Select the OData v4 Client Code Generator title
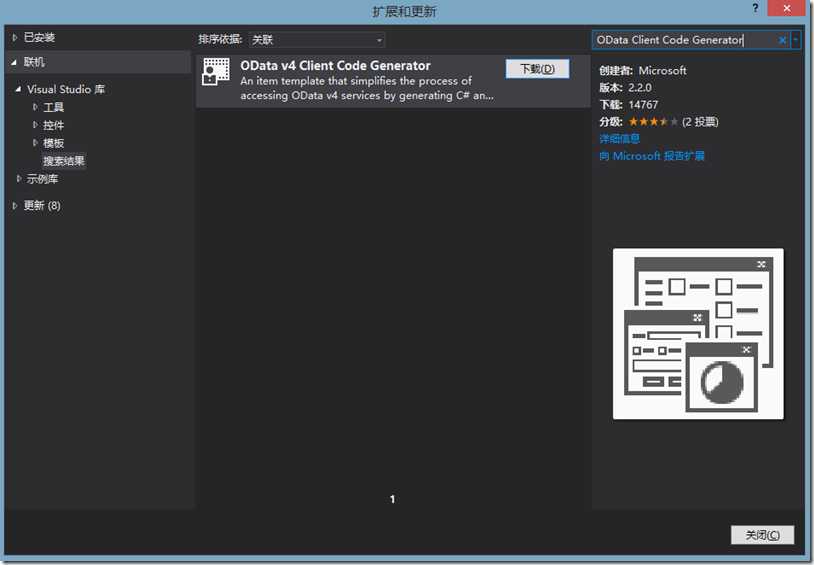Viewport: 814px width, 565px height. (x=335, y=66)
